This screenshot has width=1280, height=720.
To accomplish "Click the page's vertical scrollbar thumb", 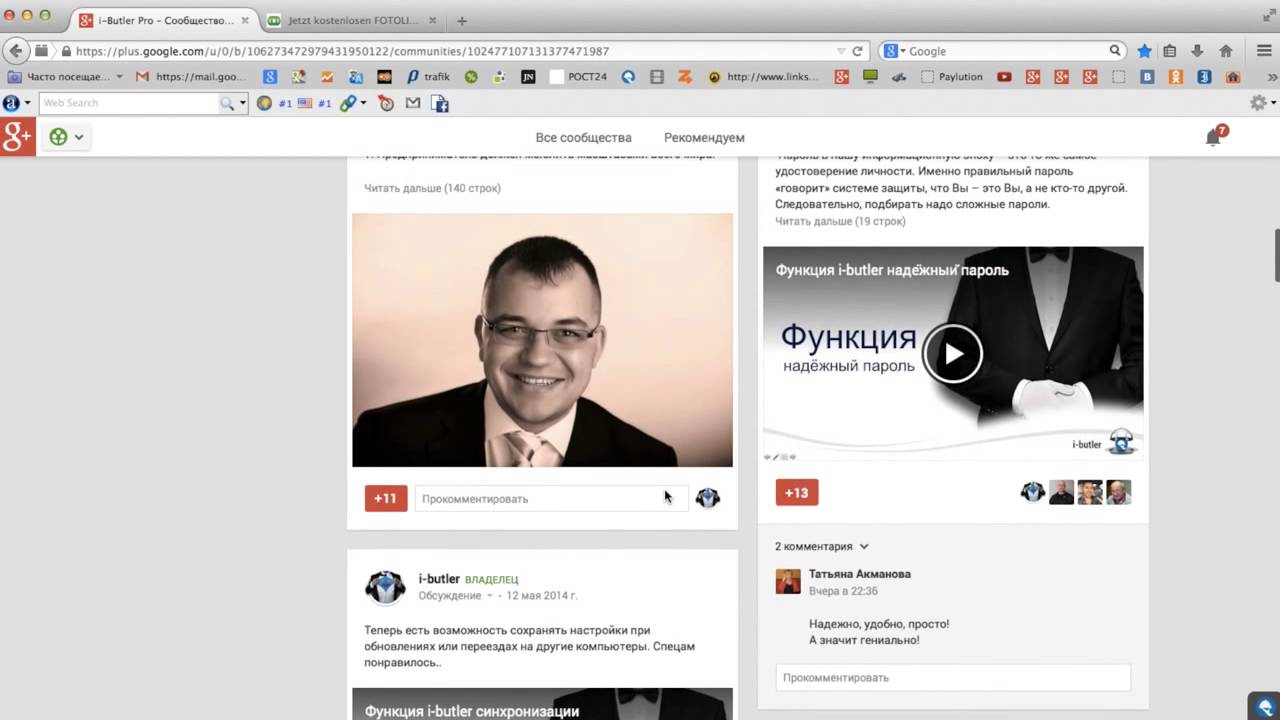I will [x=1277, y=255].
